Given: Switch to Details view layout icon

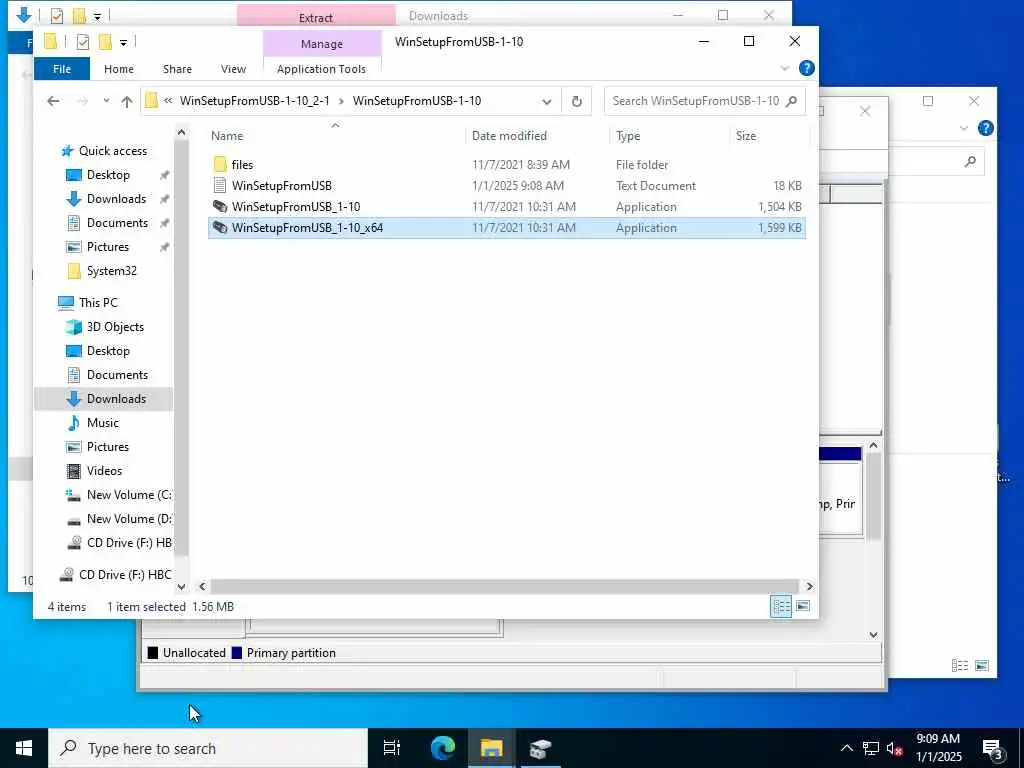Looking at the screenshot, I should click(x=780, y=606).
